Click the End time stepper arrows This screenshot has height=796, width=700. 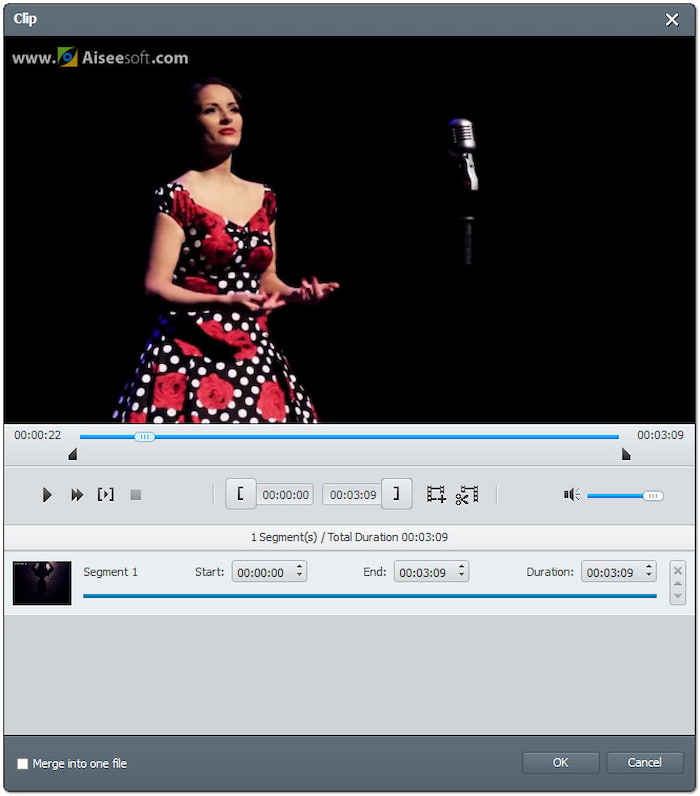point(461,572)
